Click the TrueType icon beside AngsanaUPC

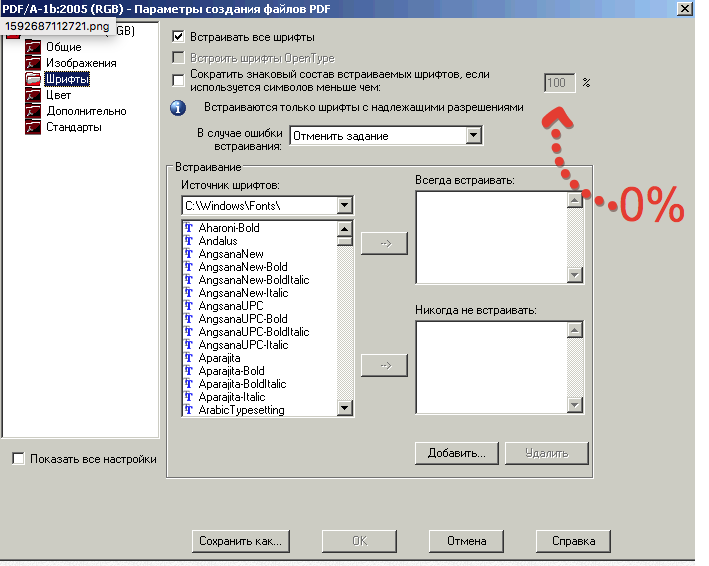click(x=189, y=306)
